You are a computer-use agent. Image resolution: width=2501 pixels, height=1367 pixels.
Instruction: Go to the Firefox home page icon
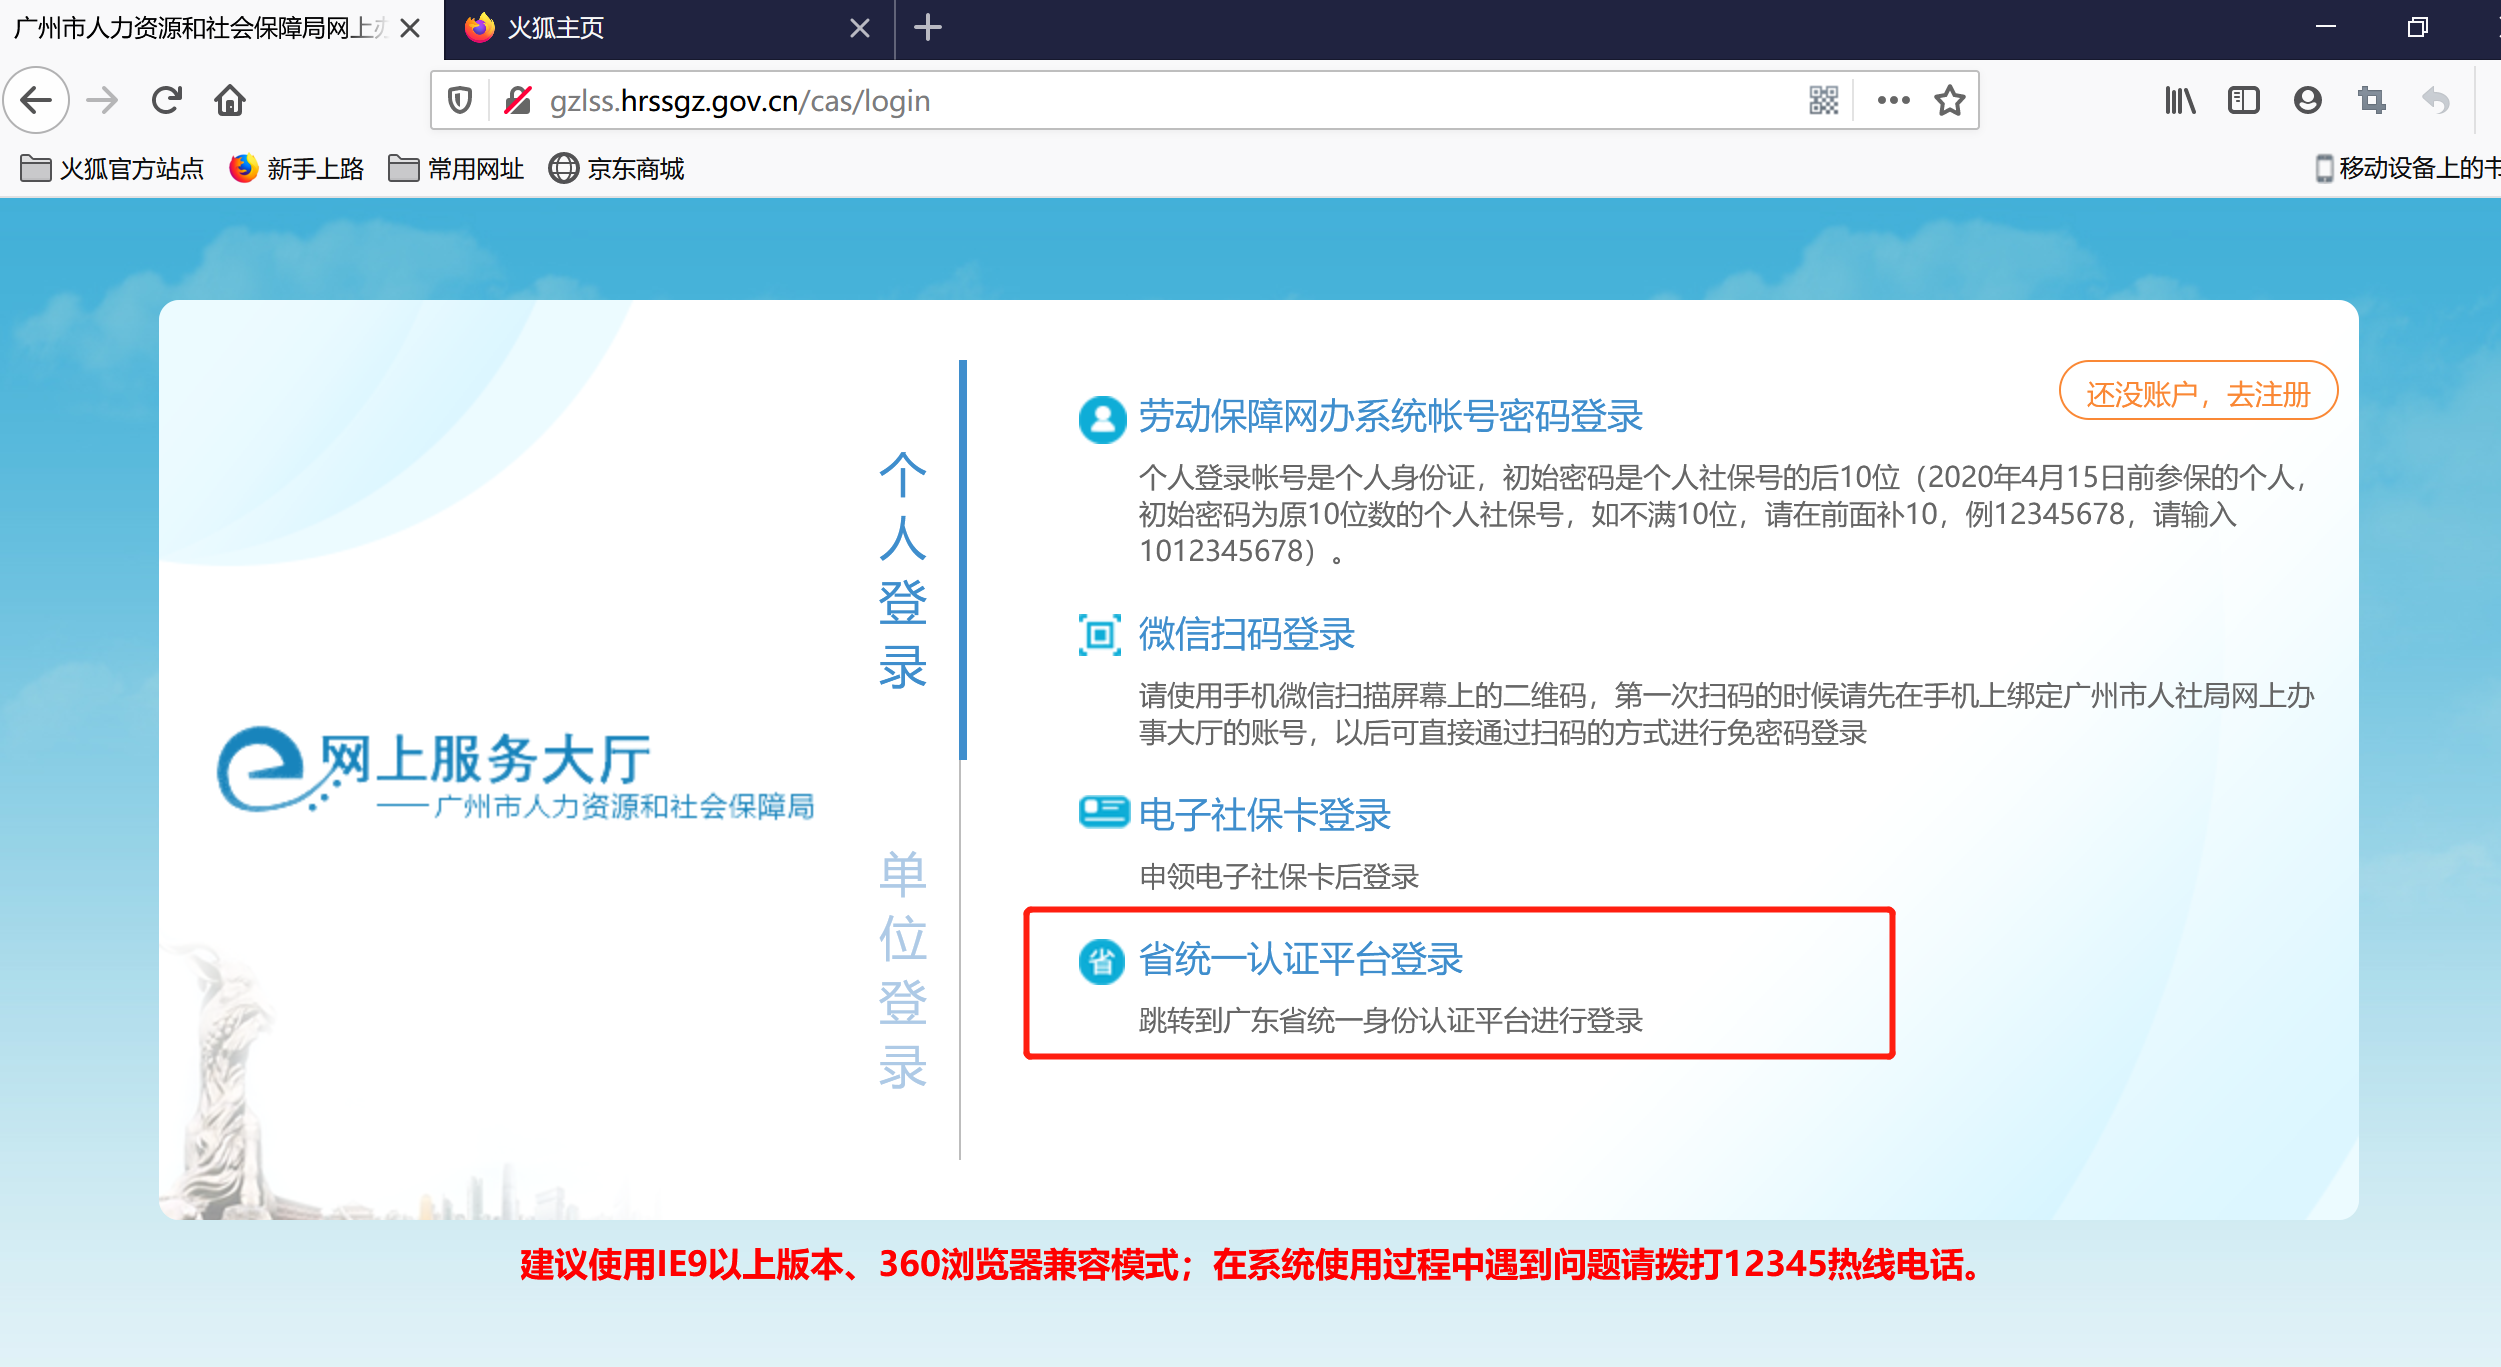pyautogui.click(x=230, y=100)
